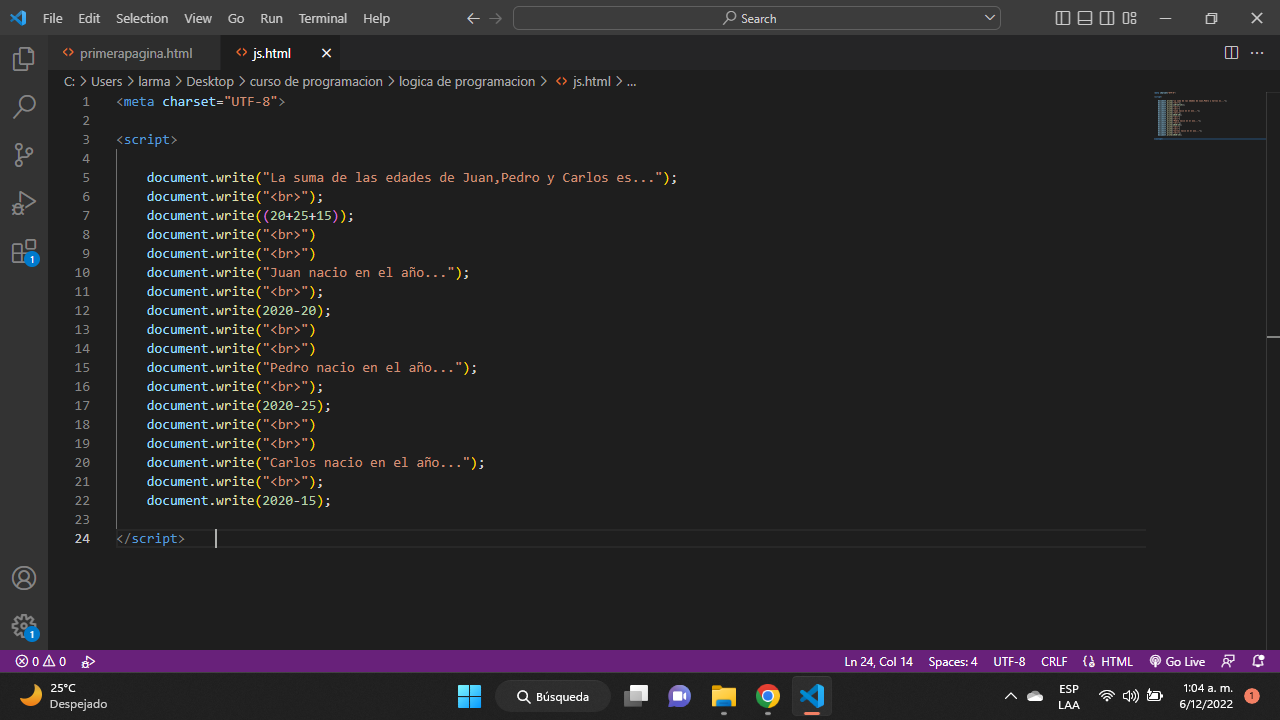Toggle the primary side bar layout icon
This screenshot has height=720, width=1280.
[1063, 18]
